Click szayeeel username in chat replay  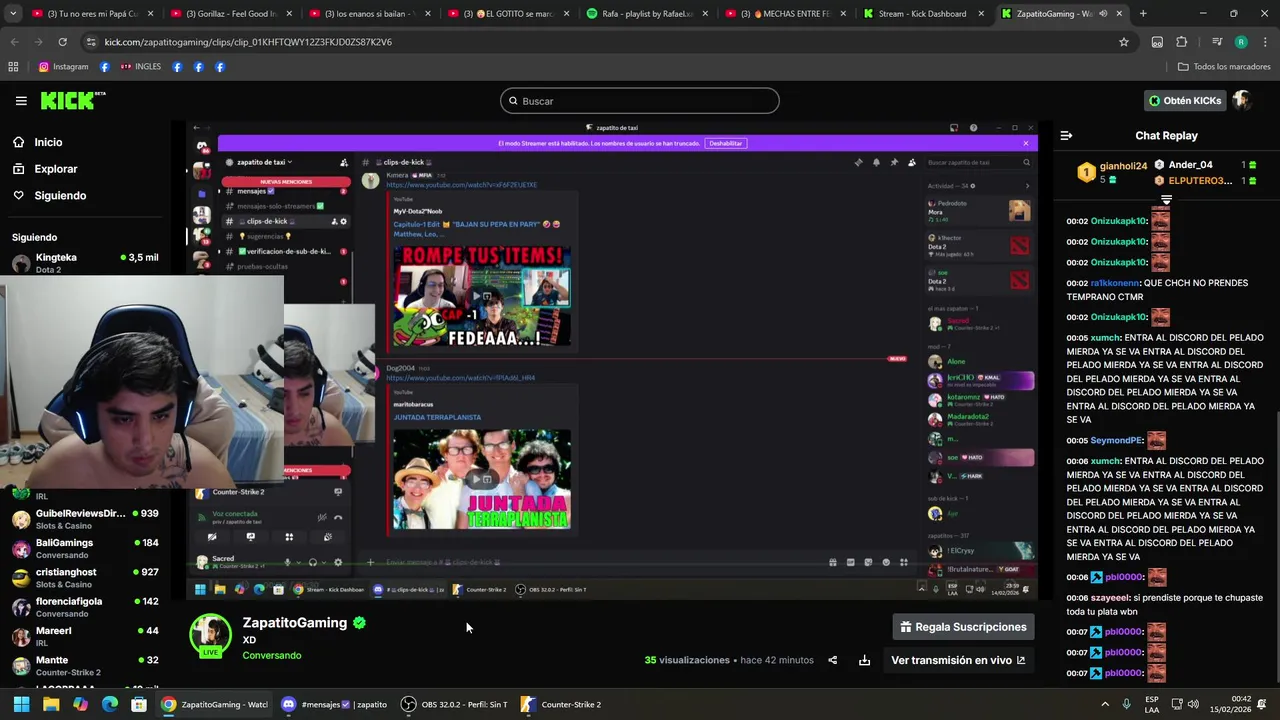tap(1110, 598)
